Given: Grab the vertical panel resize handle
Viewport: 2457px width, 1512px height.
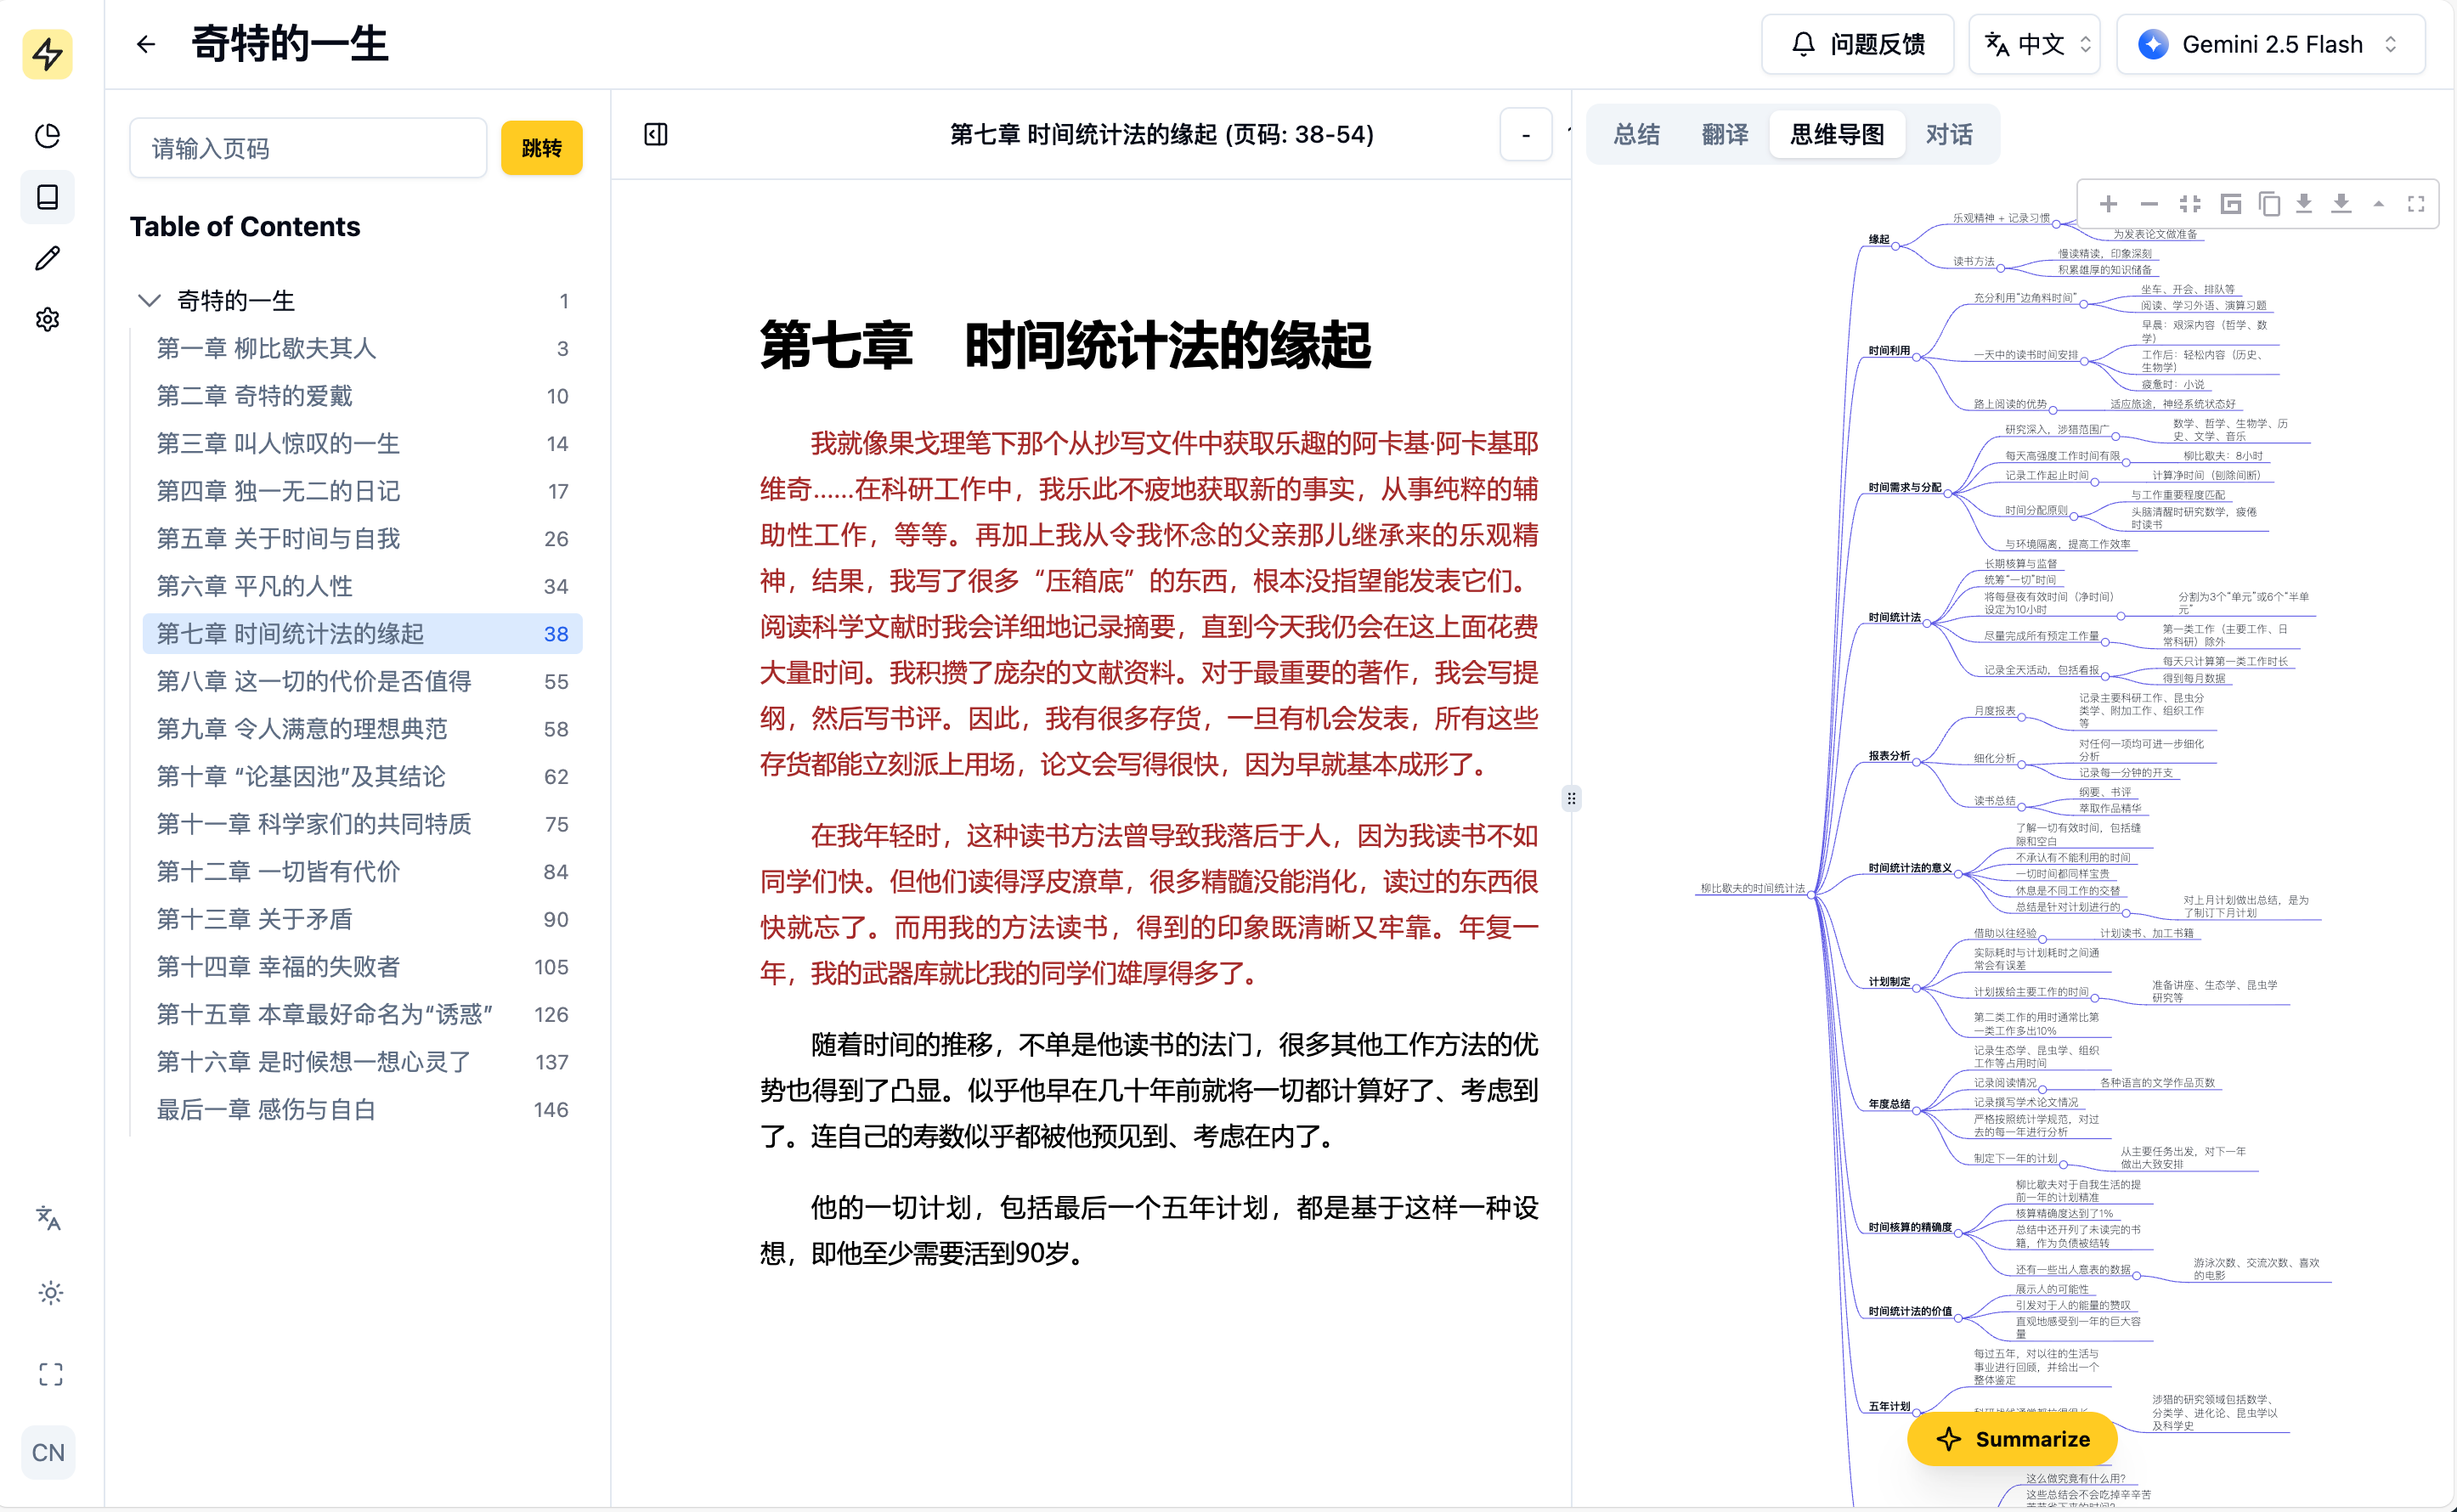Looking at the screenshot, I should click(x=1571, y=798).
